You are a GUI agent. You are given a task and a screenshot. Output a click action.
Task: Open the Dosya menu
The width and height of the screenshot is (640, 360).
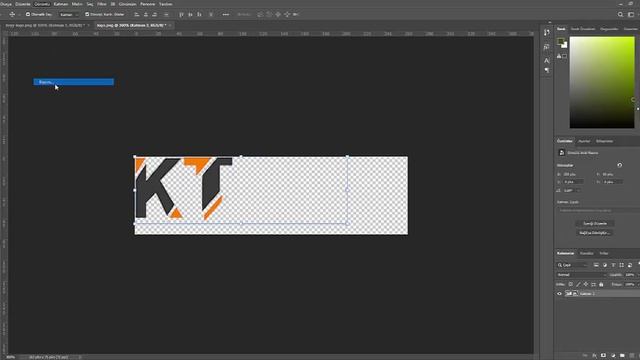6,4
